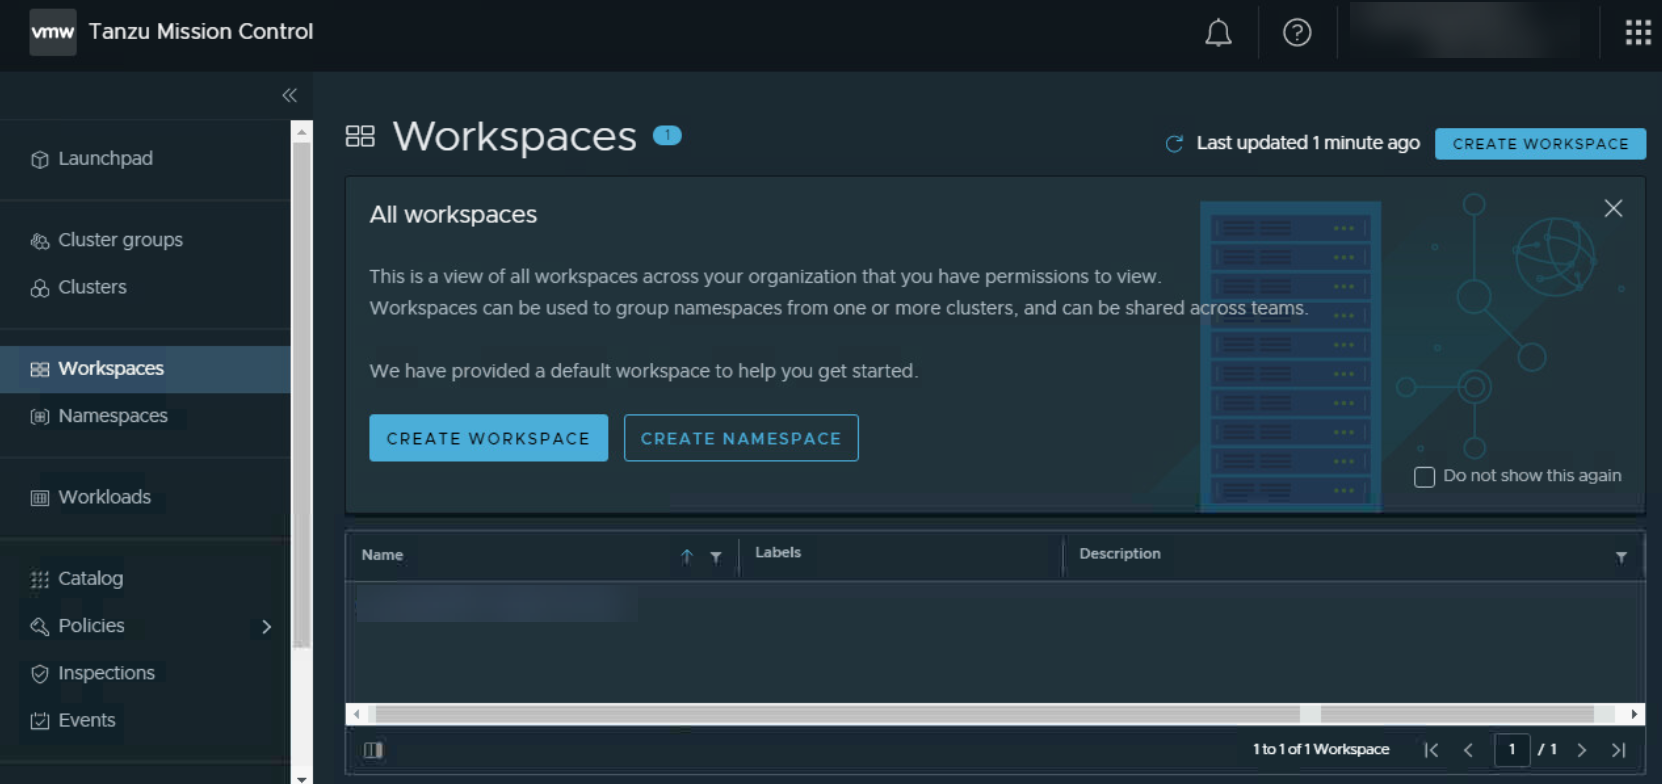The height and width of the screenshot is (784, 1662).
Task: Go to the next page arrow
Action: (1581, 750)
